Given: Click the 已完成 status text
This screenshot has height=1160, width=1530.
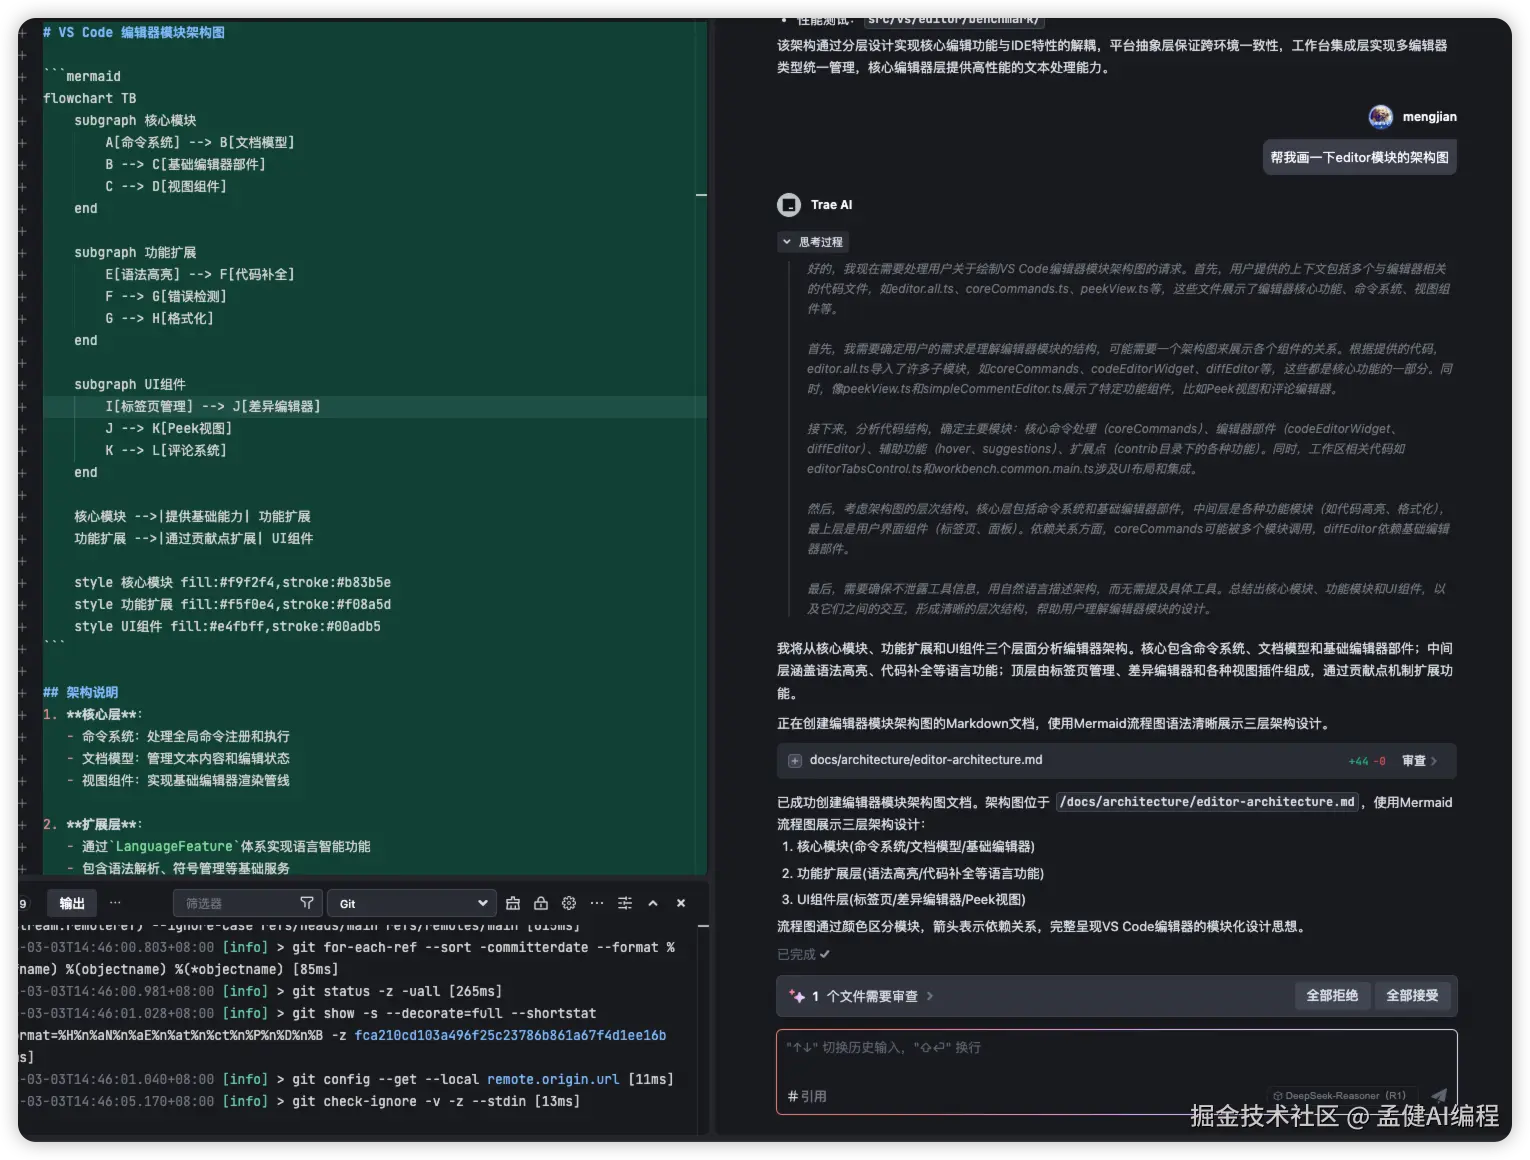Looking at the screenshot, I should [803, 954].
